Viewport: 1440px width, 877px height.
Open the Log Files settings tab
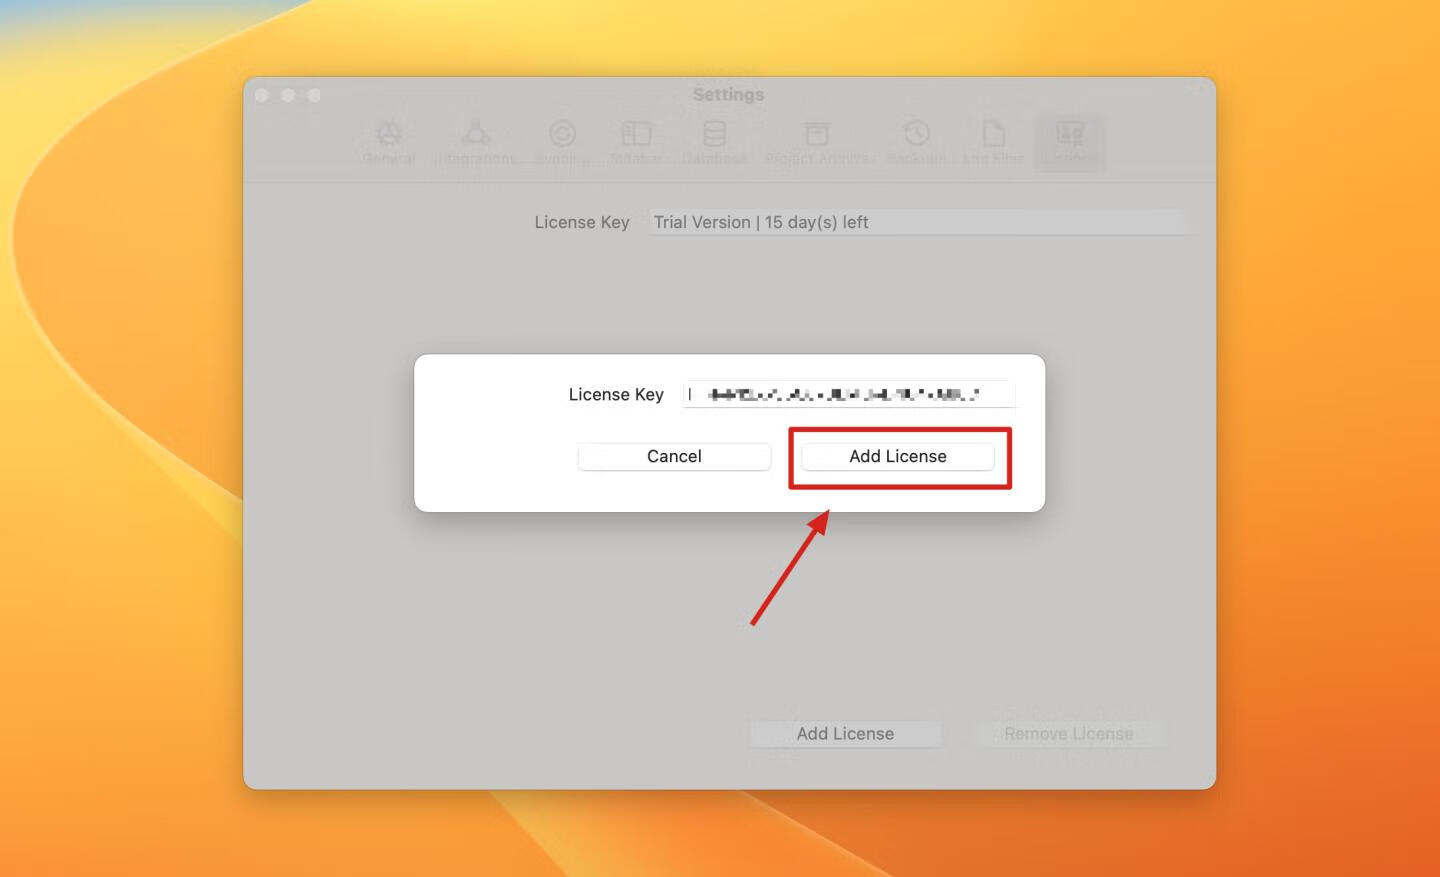pos(993,143)
